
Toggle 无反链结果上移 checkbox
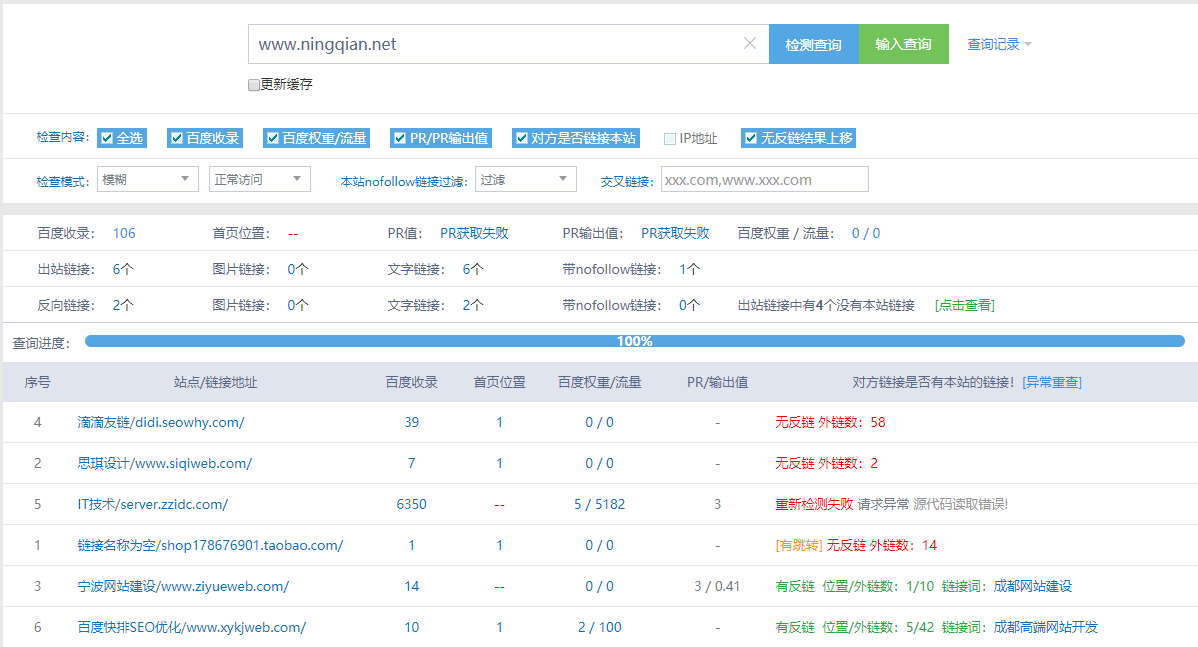pos(750,138)
